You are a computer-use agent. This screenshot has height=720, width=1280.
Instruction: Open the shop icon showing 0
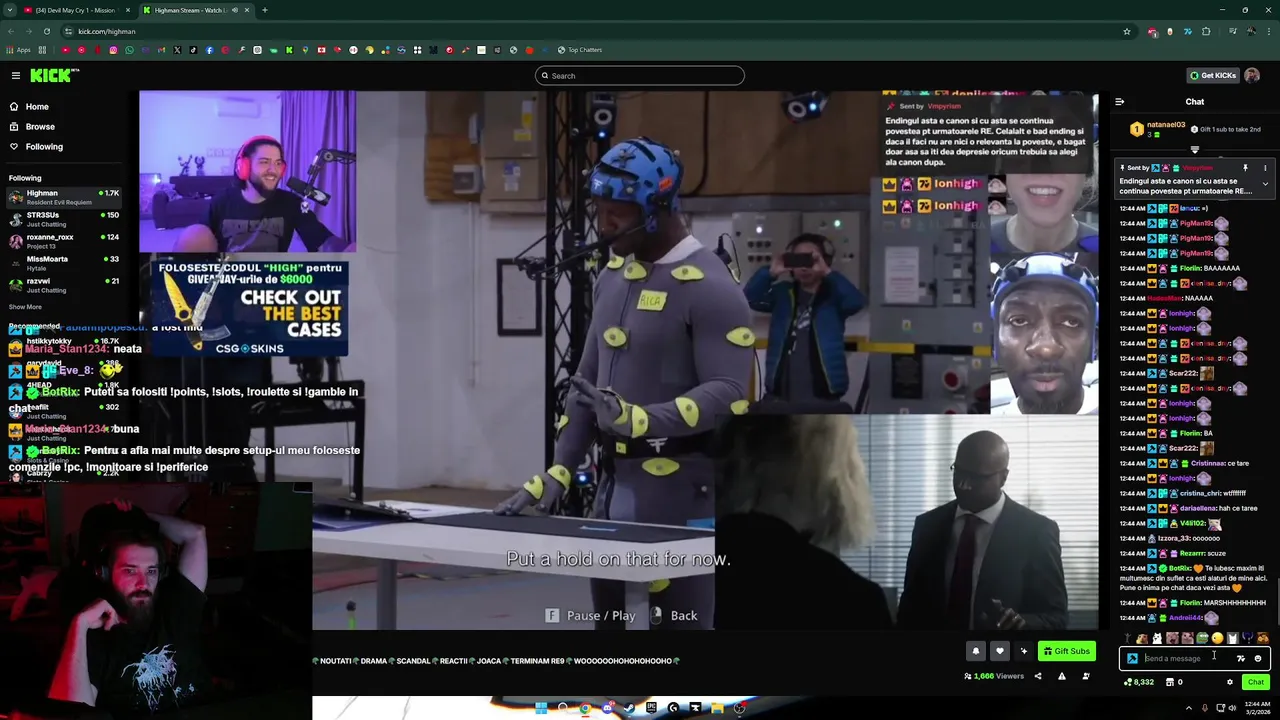1174,682
